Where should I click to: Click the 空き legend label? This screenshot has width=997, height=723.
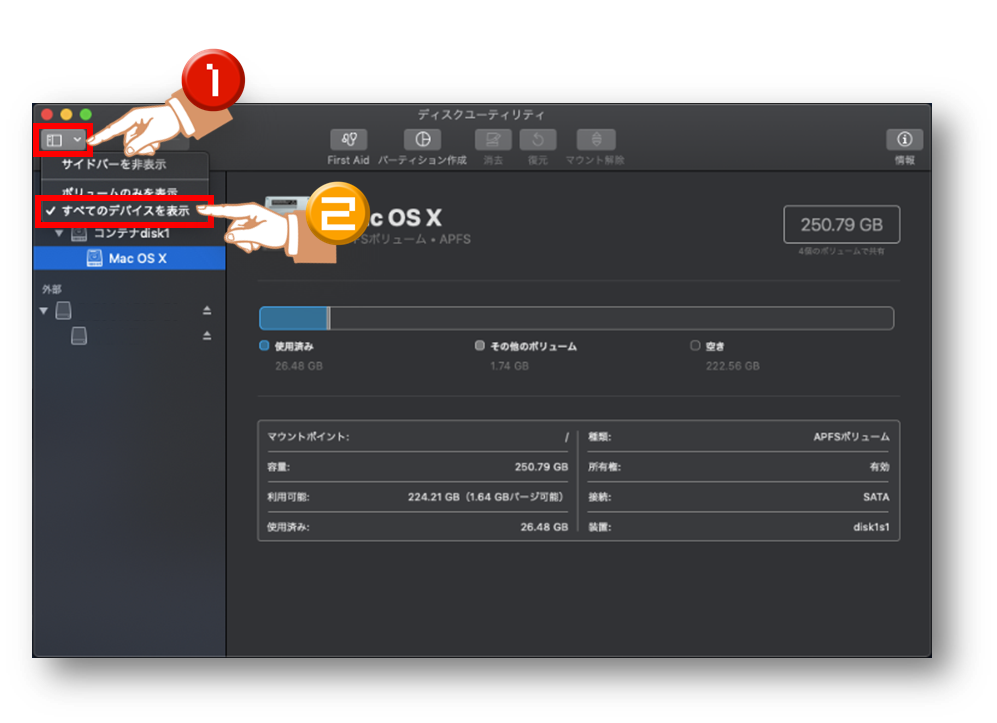click(715, 347)
